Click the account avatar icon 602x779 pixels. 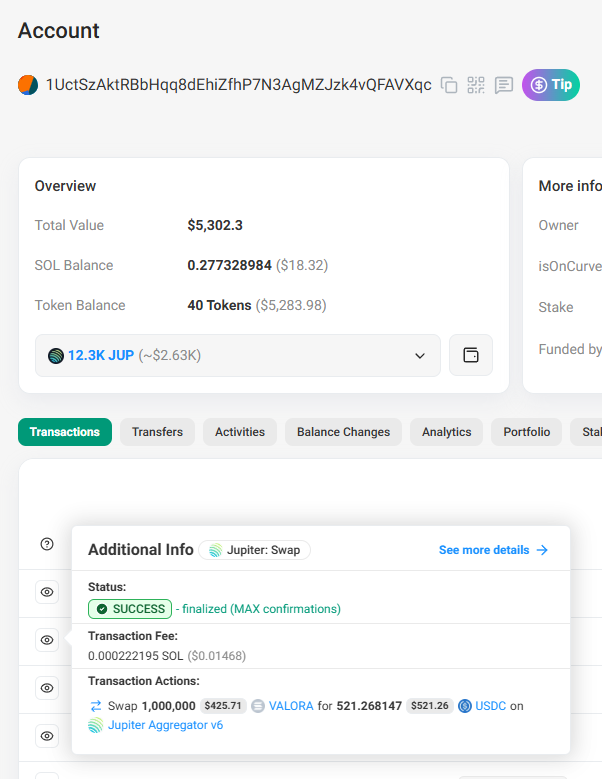click(x=28, y=85)
